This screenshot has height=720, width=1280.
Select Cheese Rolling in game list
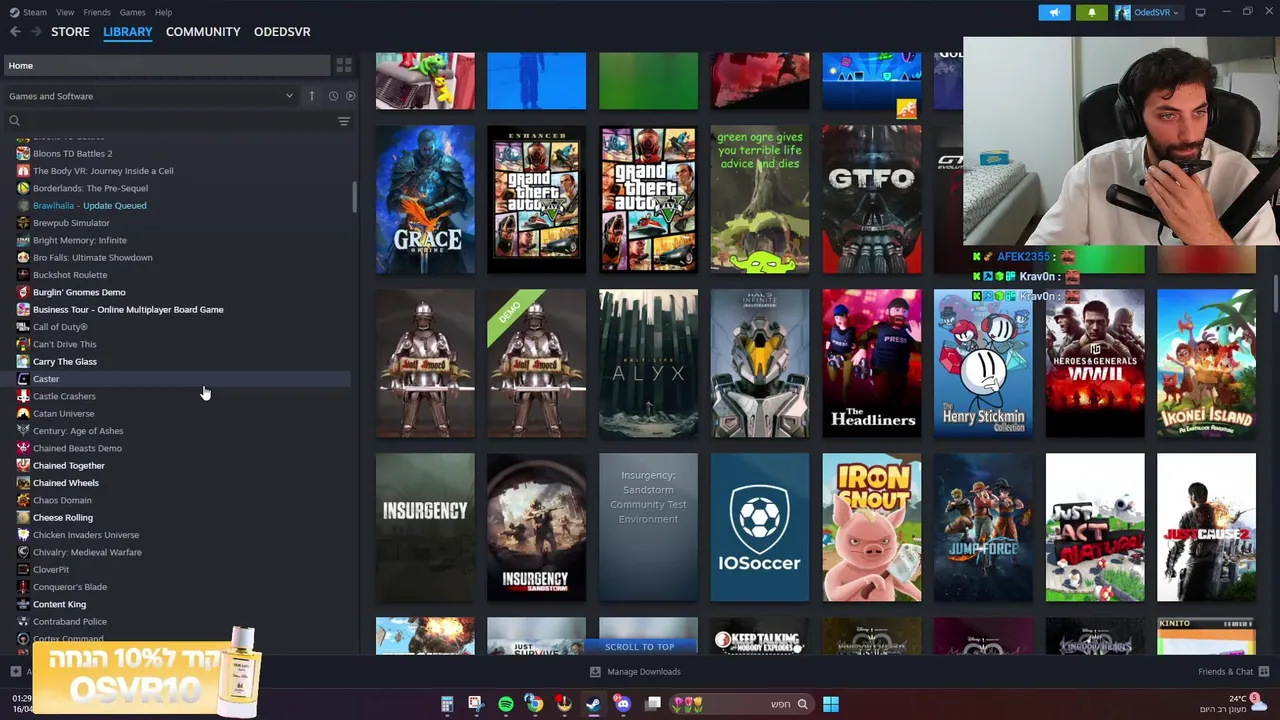(63, 517)
